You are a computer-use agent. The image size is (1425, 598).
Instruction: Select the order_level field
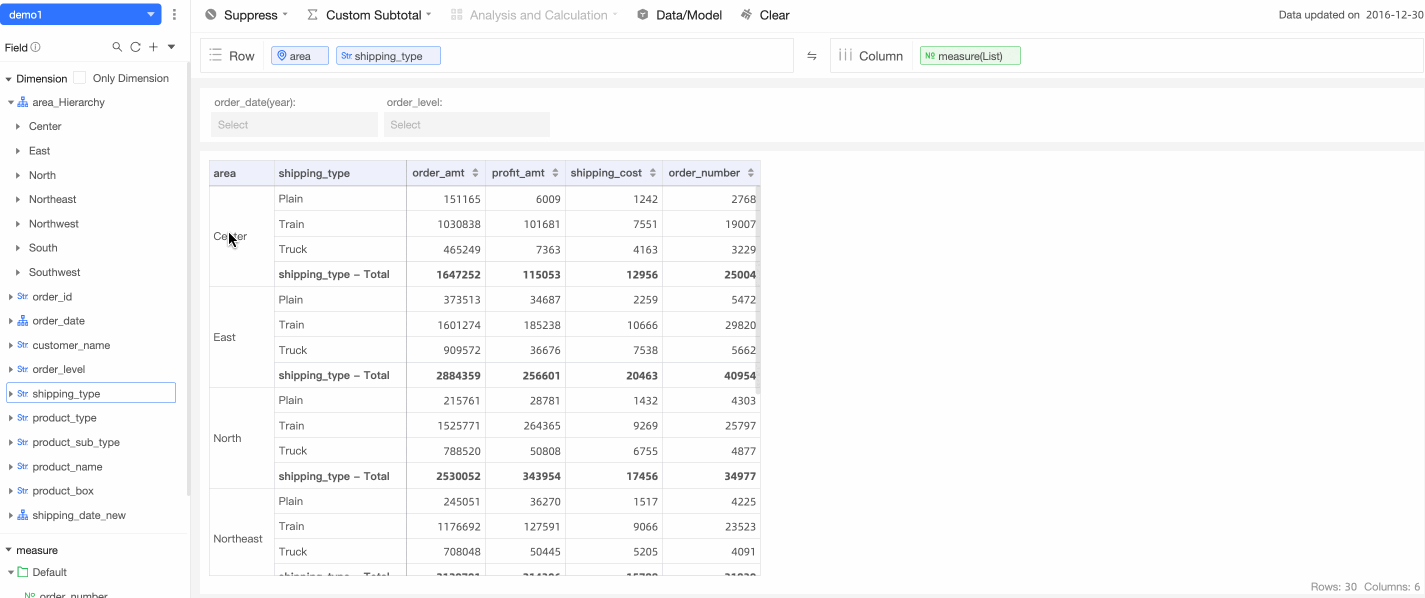click(58, 370)
